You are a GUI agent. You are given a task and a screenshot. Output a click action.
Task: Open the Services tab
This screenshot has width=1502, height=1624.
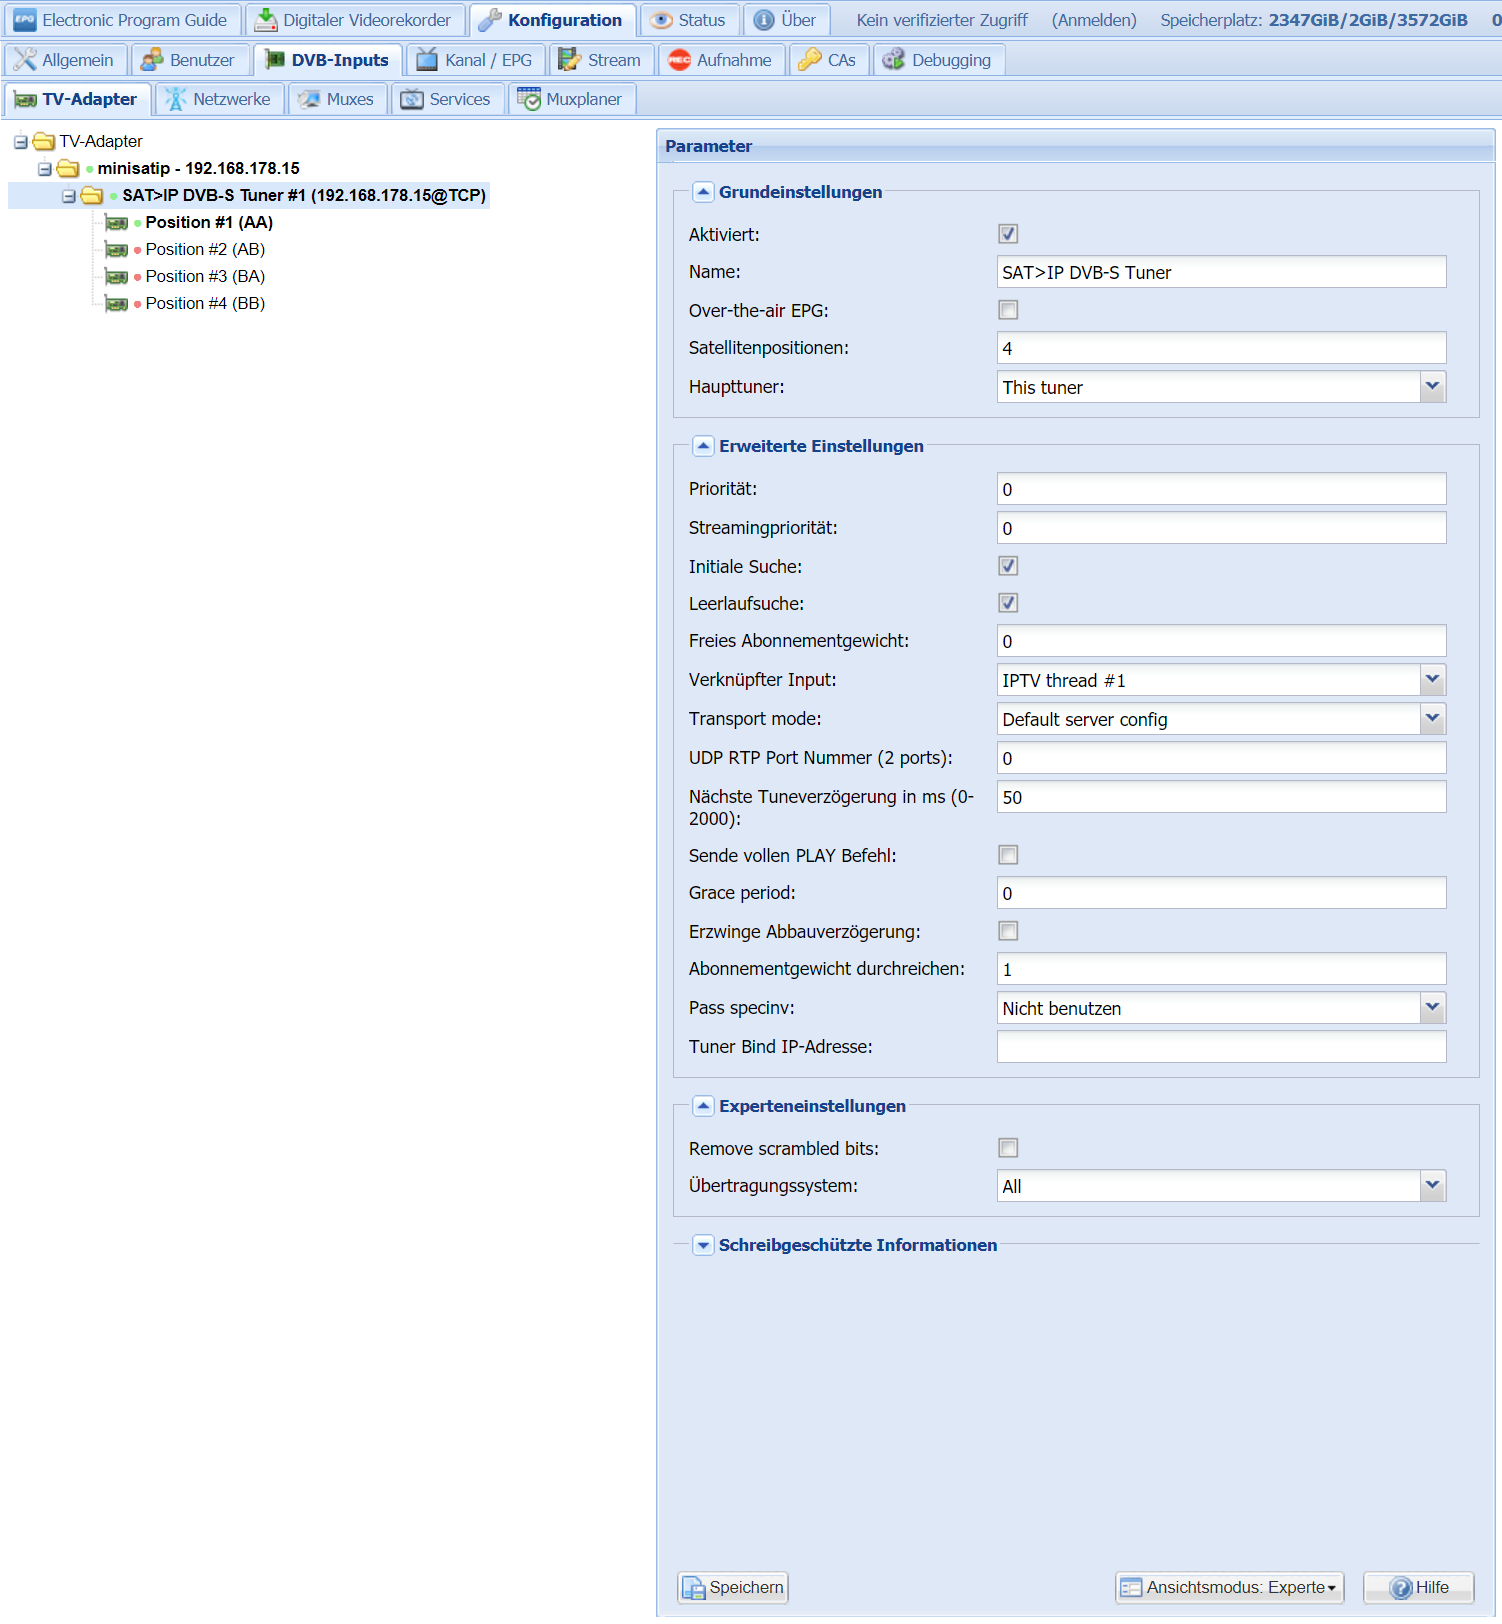(x=448, y=99)
